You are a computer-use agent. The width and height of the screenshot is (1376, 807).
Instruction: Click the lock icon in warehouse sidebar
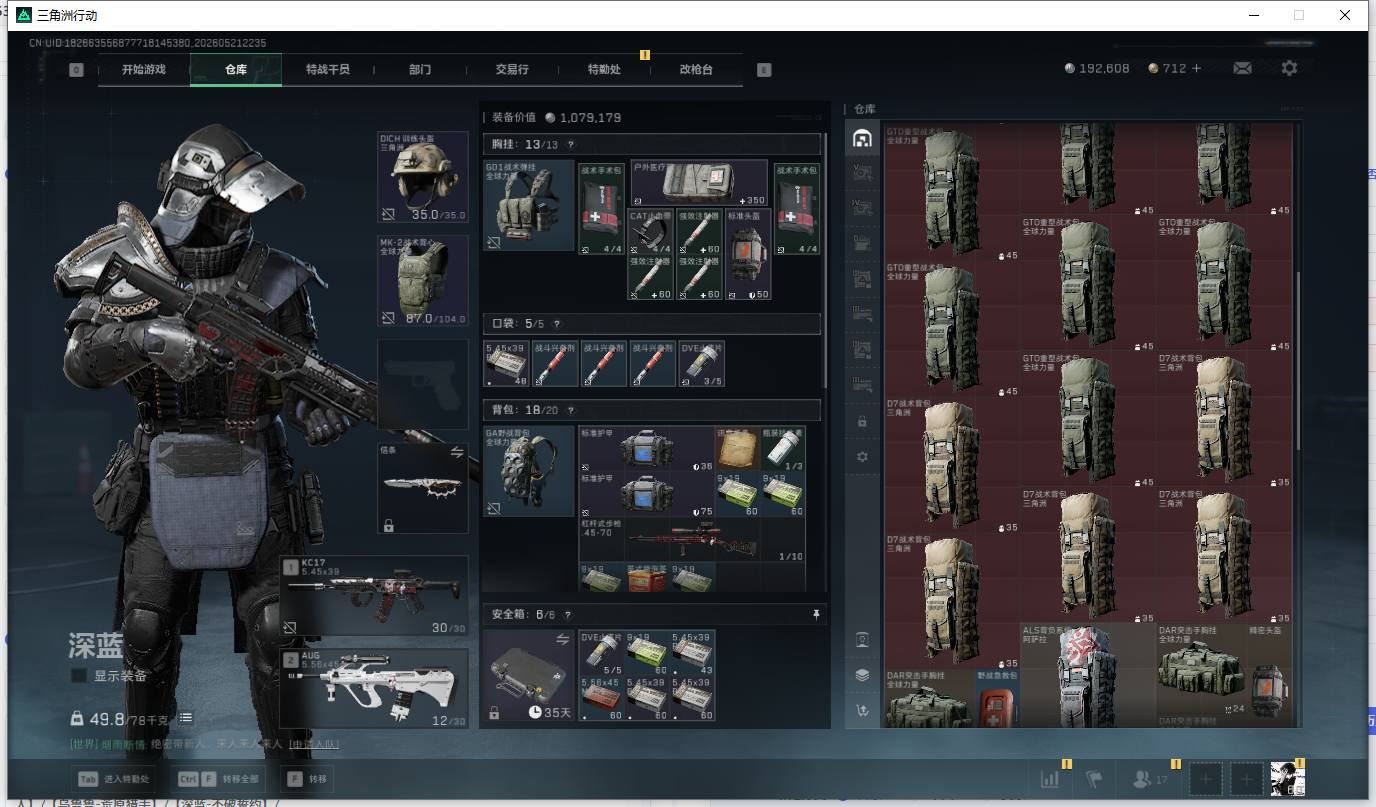(x=862, y=422)
